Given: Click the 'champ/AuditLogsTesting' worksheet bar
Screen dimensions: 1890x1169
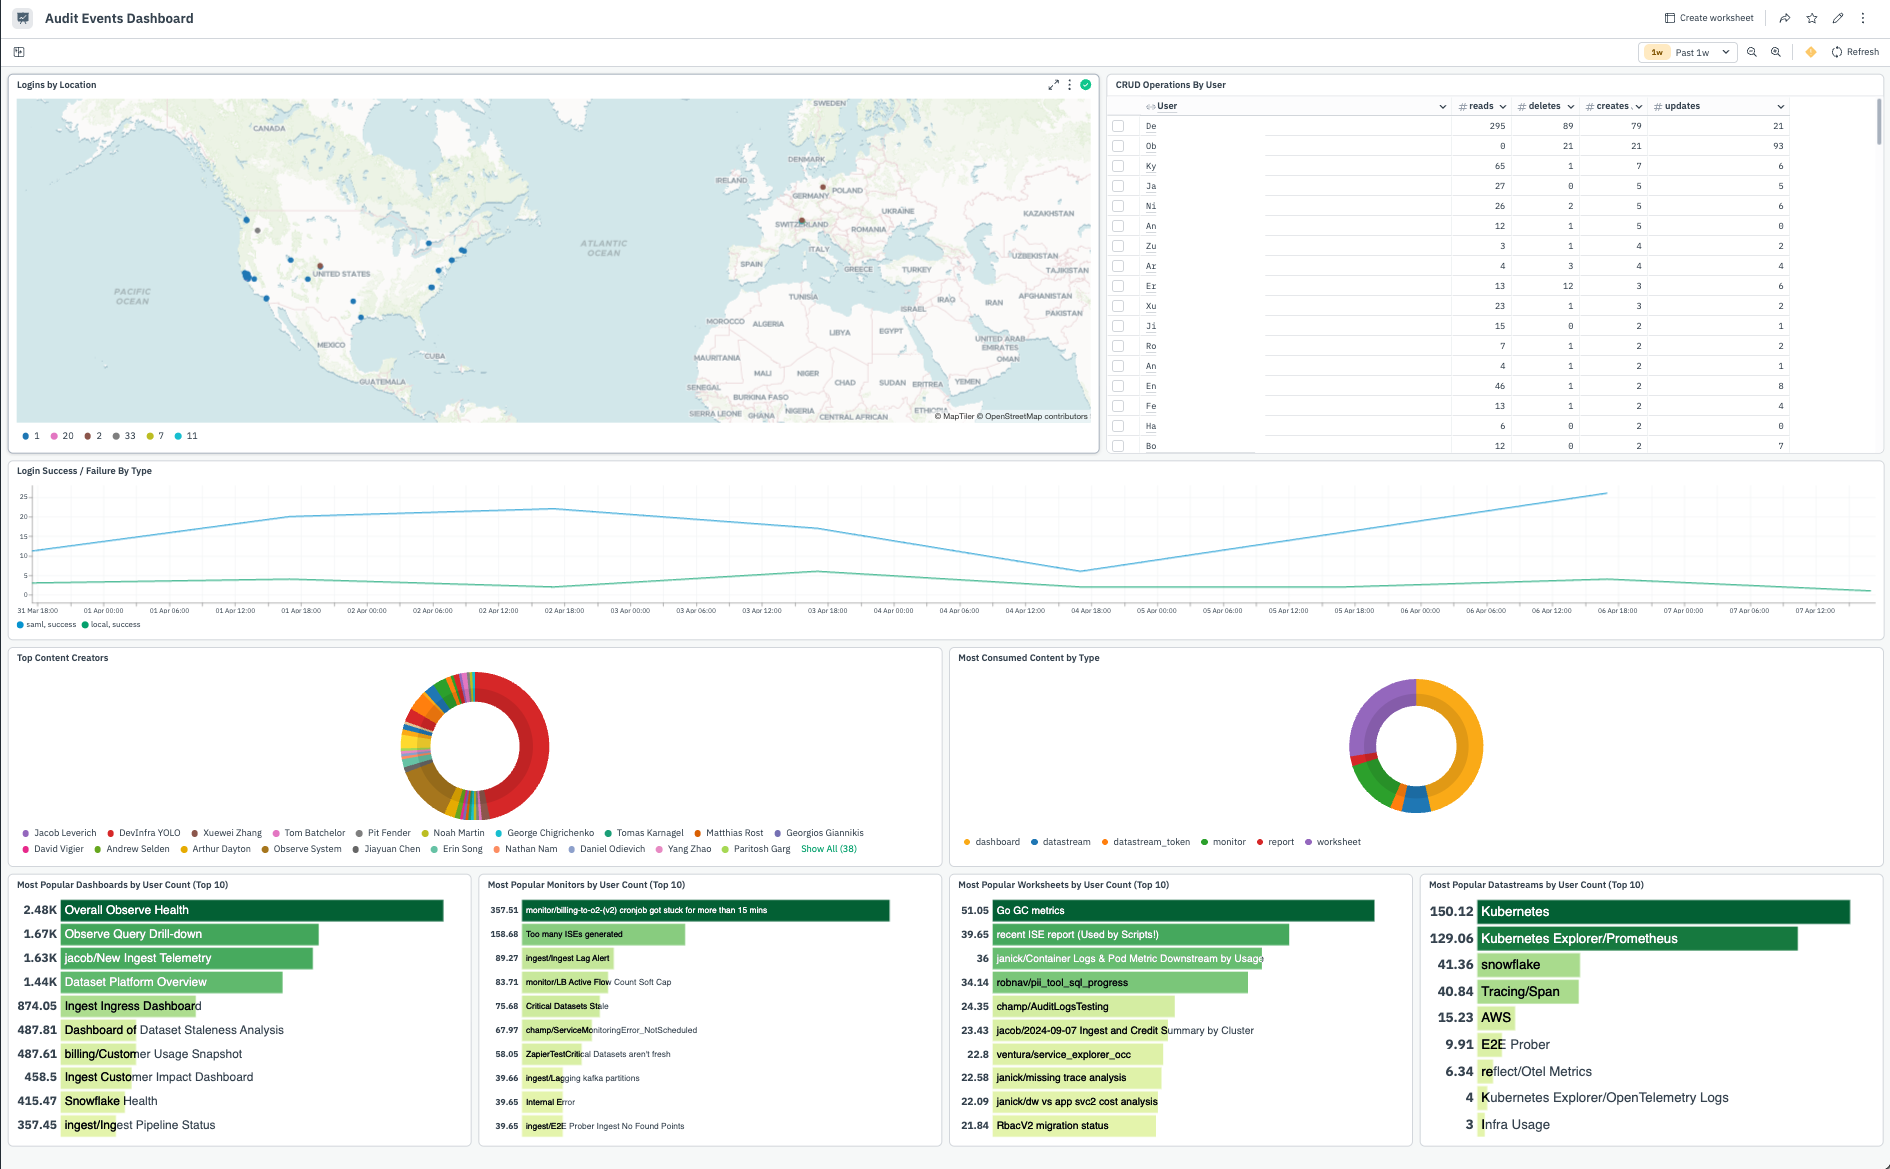Looking at the screenshot, I should [1083, 1007].
